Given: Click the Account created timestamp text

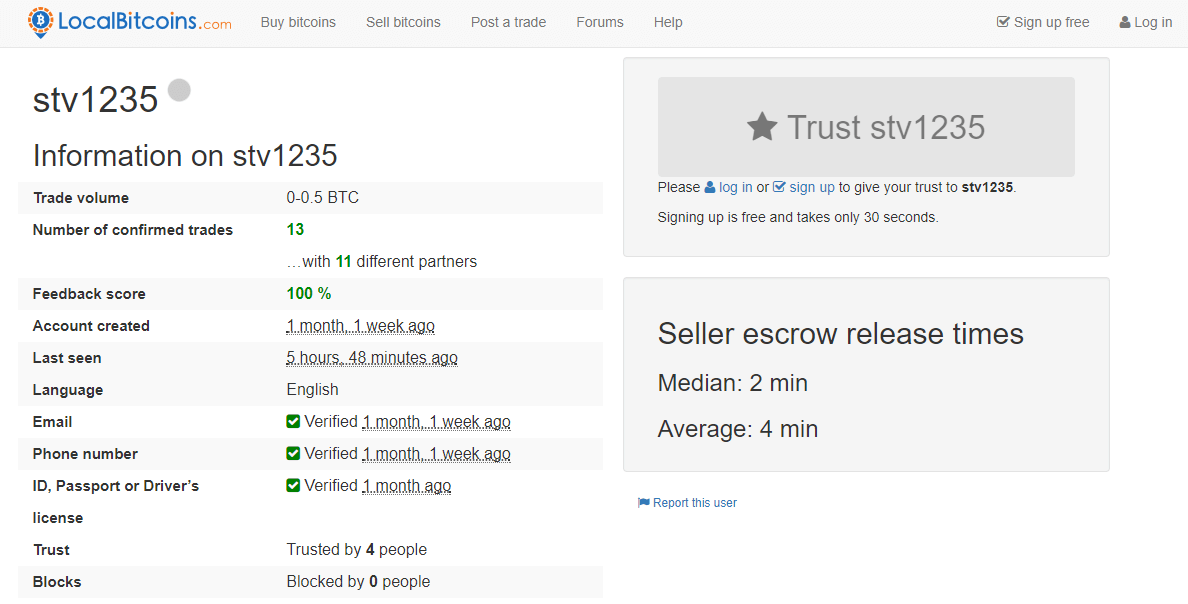Looking at the screenshot, I should click(361, 326).
